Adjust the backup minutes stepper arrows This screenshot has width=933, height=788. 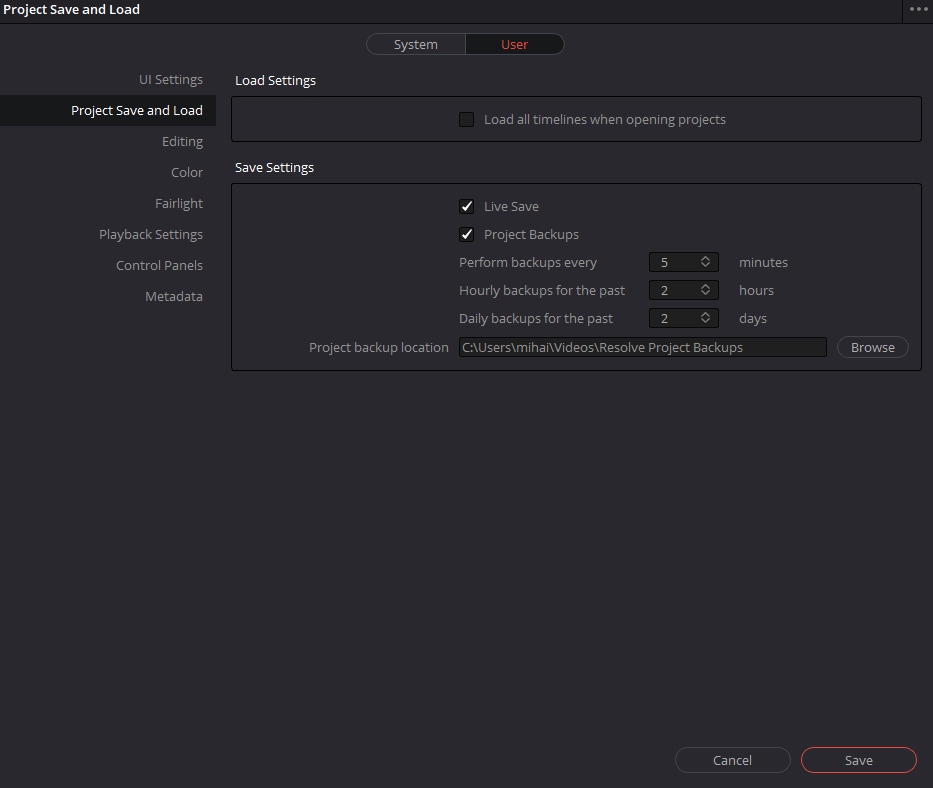point(705,262)
